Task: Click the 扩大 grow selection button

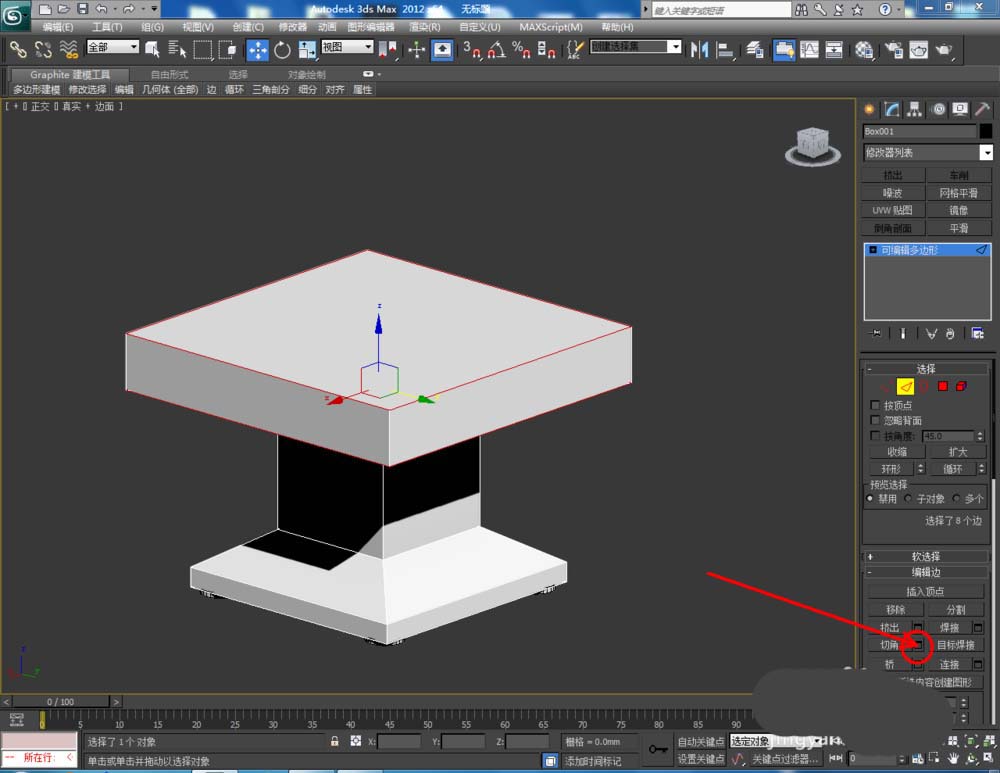Action: click(957, 452)
